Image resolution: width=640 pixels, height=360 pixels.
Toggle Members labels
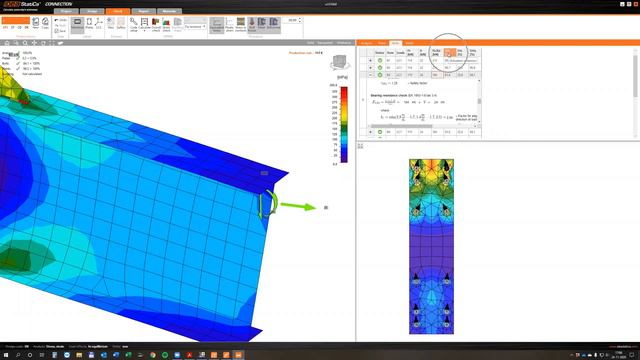click(77, 24)
